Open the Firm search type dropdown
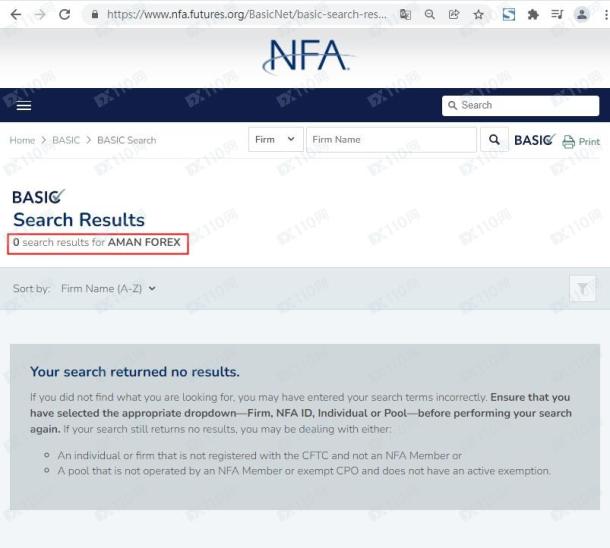 276,139
